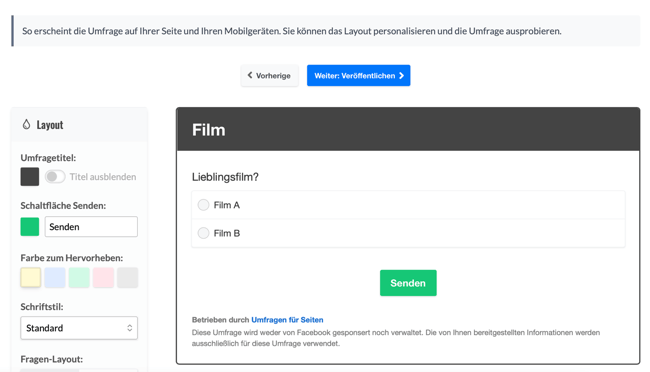Click the green Senden submit button
The image size is (650, 372).
click(x=408, y=283)
